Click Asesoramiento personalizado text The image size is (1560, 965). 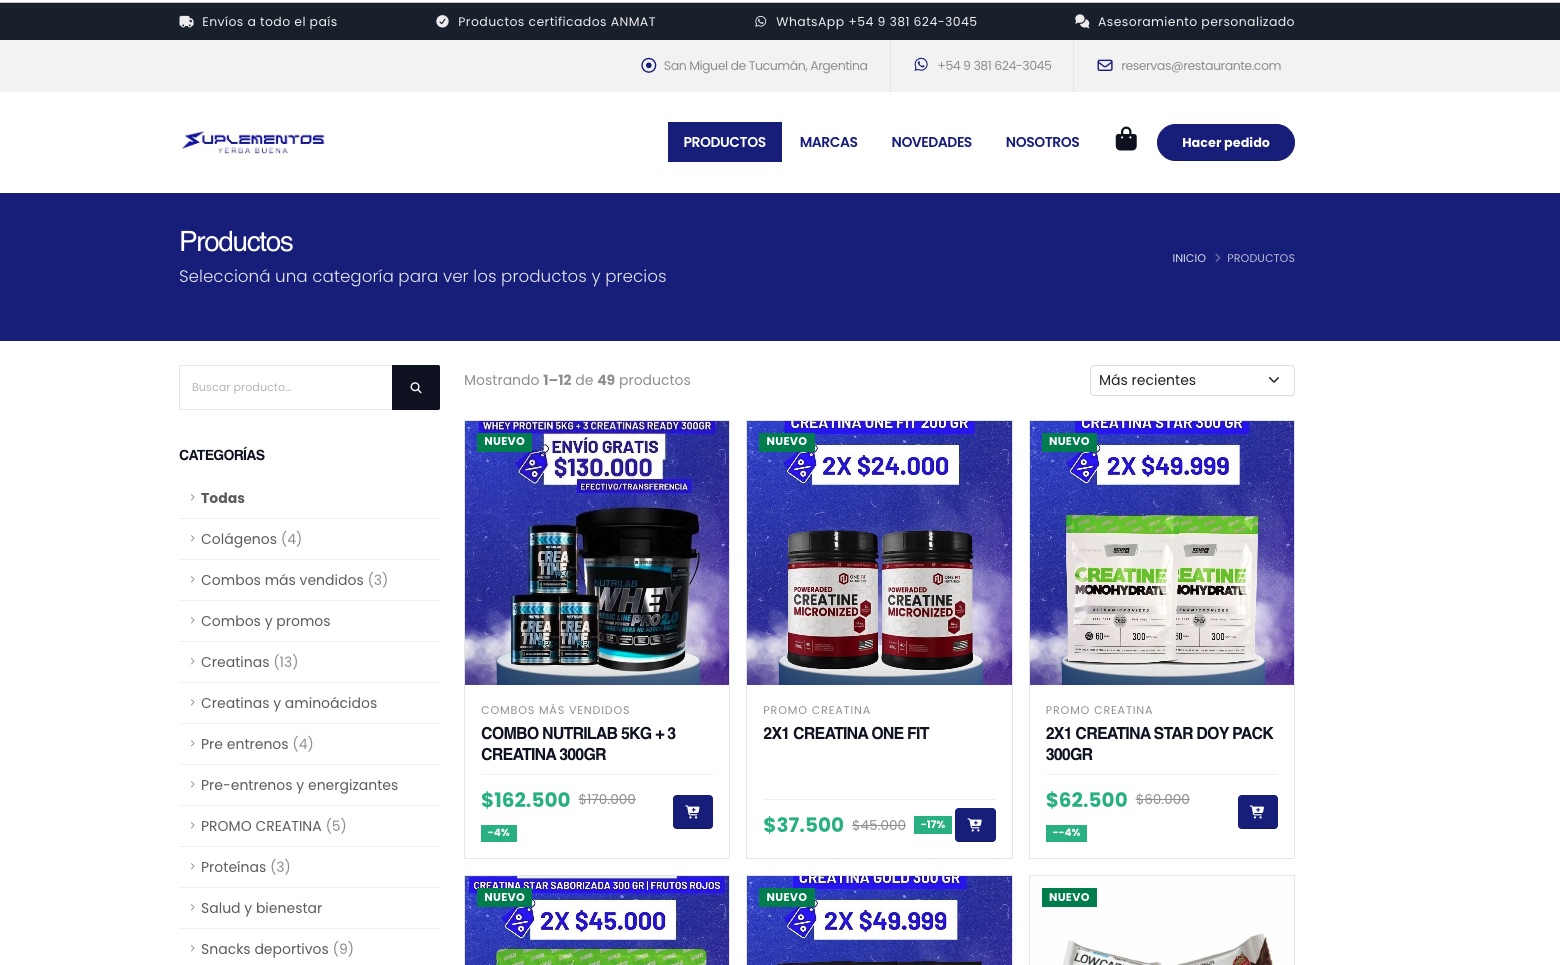coord(1196,21)
